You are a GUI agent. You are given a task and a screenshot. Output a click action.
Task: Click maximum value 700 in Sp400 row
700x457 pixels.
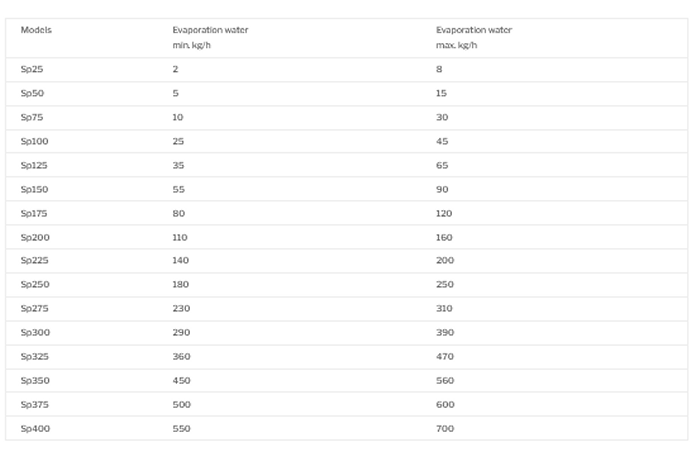click(444, 428)
